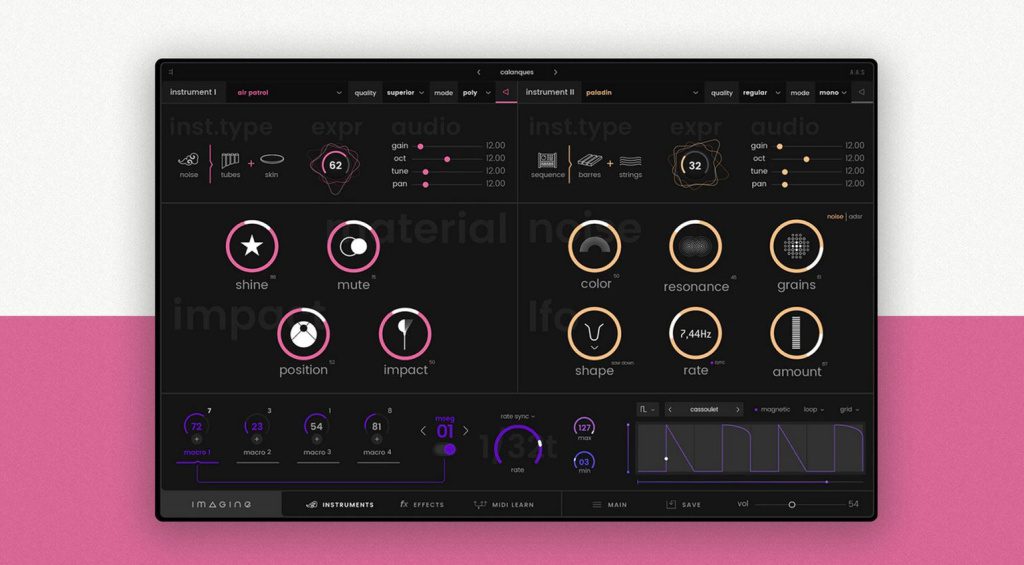
Task: Go to next preset after calanques
Action: pyautogui.click(x=556, y=72)
